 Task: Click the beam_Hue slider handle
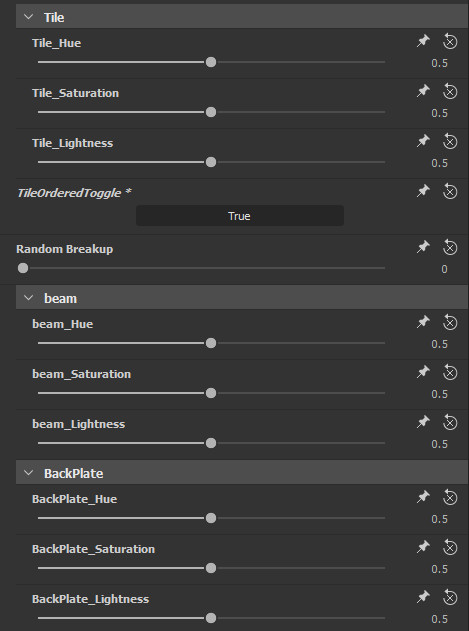[211, 343]
